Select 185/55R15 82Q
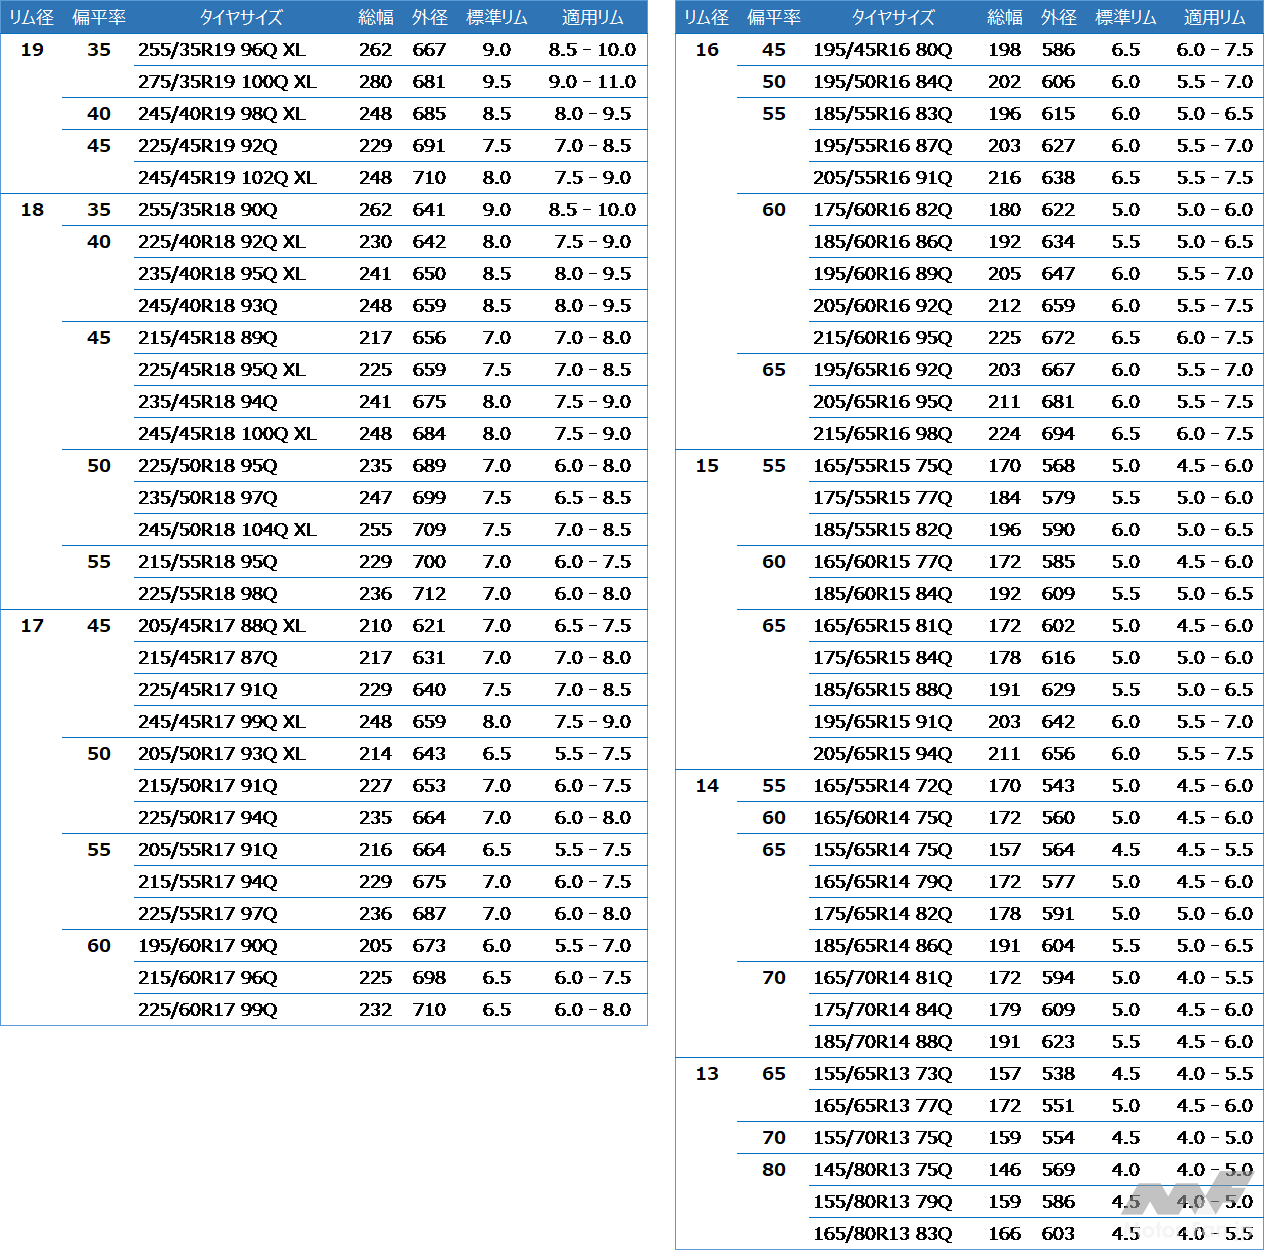 [883, 529]
